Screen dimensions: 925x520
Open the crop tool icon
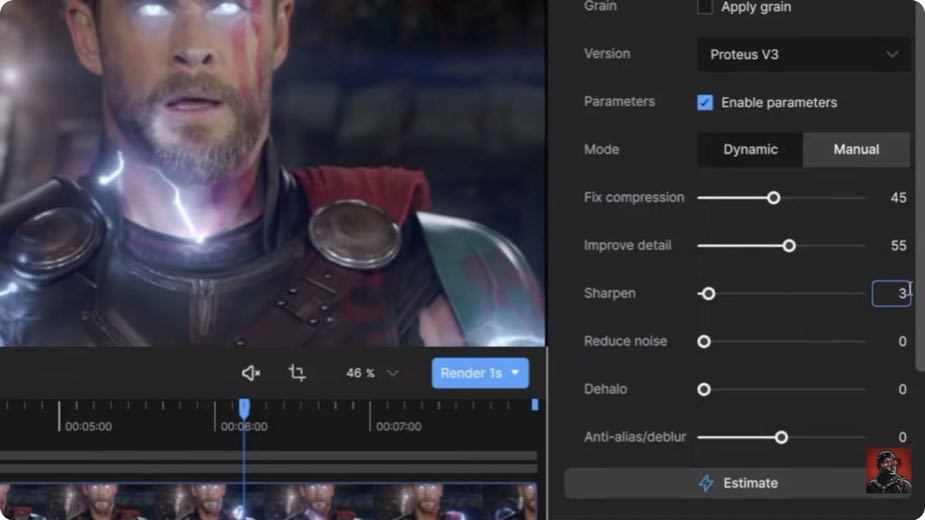[297, 373]
